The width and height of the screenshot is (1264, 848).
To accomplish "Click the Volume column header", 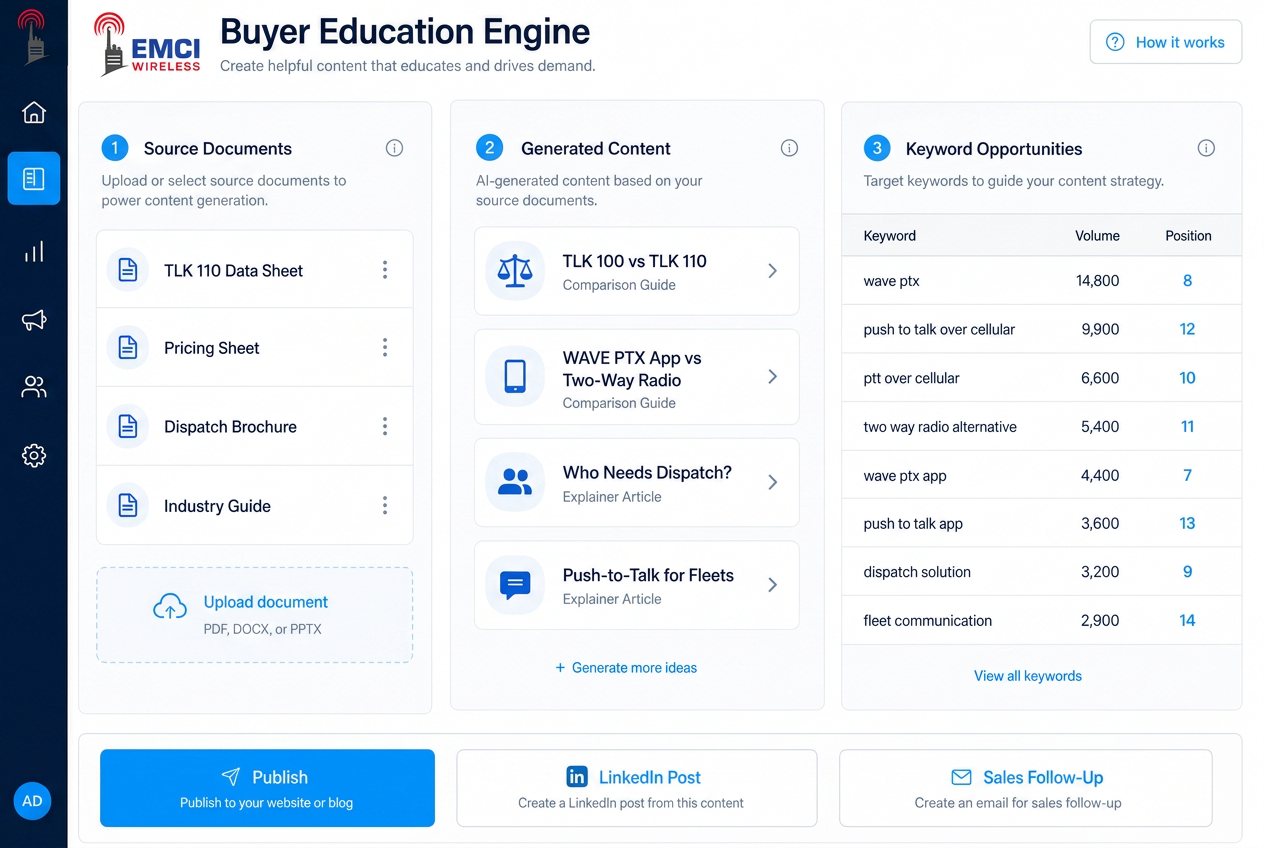I will pyautogui.click(x=1097, y=236).
